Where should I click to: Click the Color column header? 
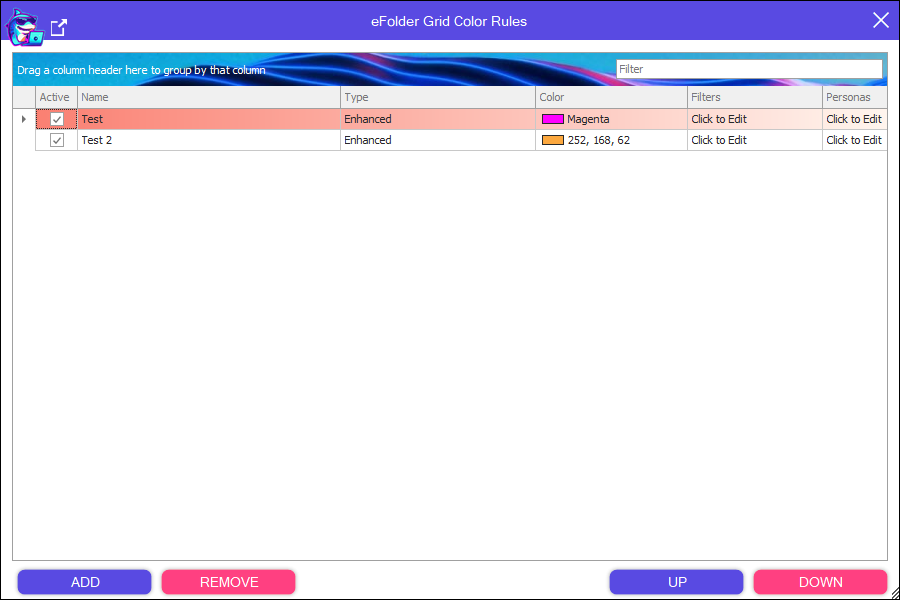point(610,97)
